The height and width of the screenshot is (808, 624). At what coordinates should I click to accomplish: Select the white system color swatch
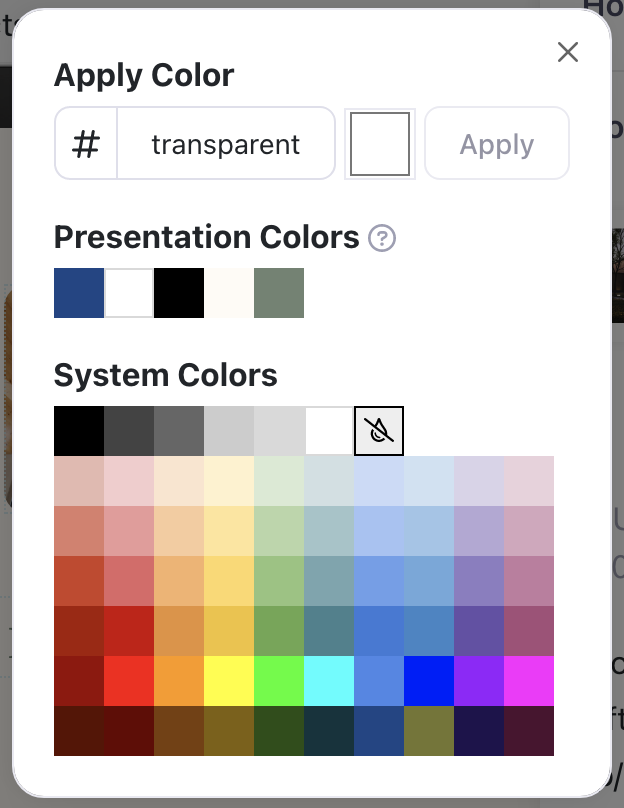click(329, 431)
